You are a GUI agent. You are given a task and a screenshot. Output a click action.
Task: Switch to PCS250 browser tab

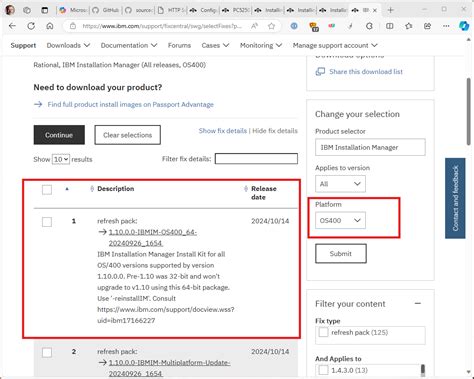click(x=236, y=10)
